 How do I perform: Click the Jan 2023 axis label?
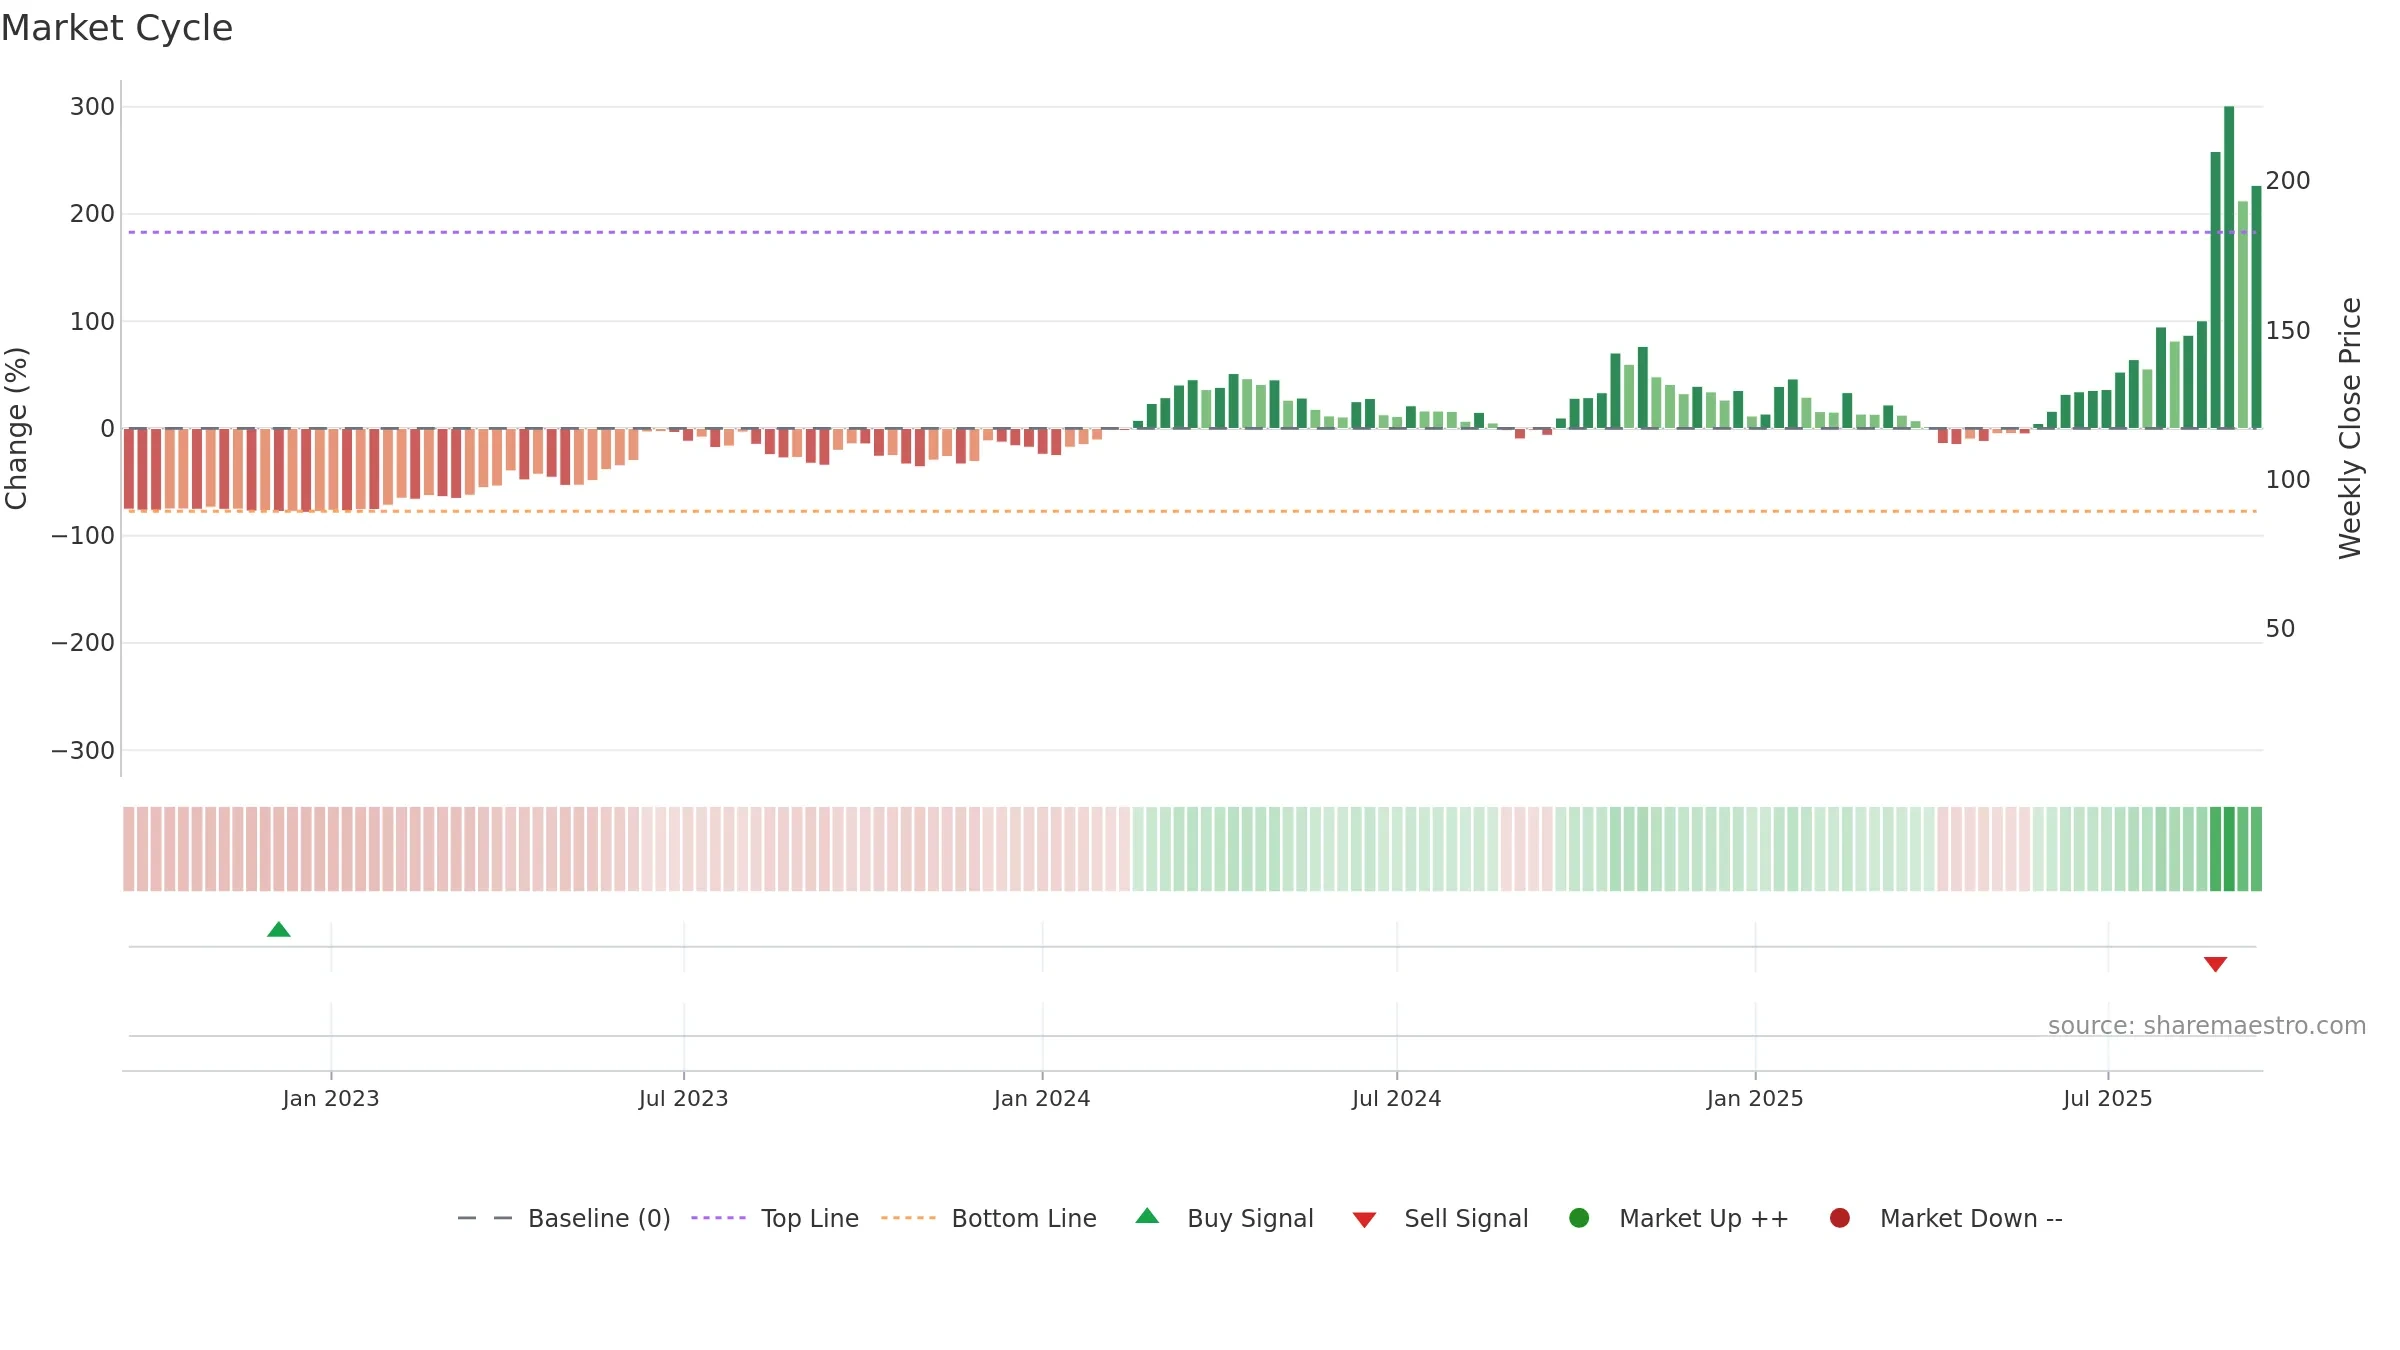pyautogui.click(x=331, y=1099)
